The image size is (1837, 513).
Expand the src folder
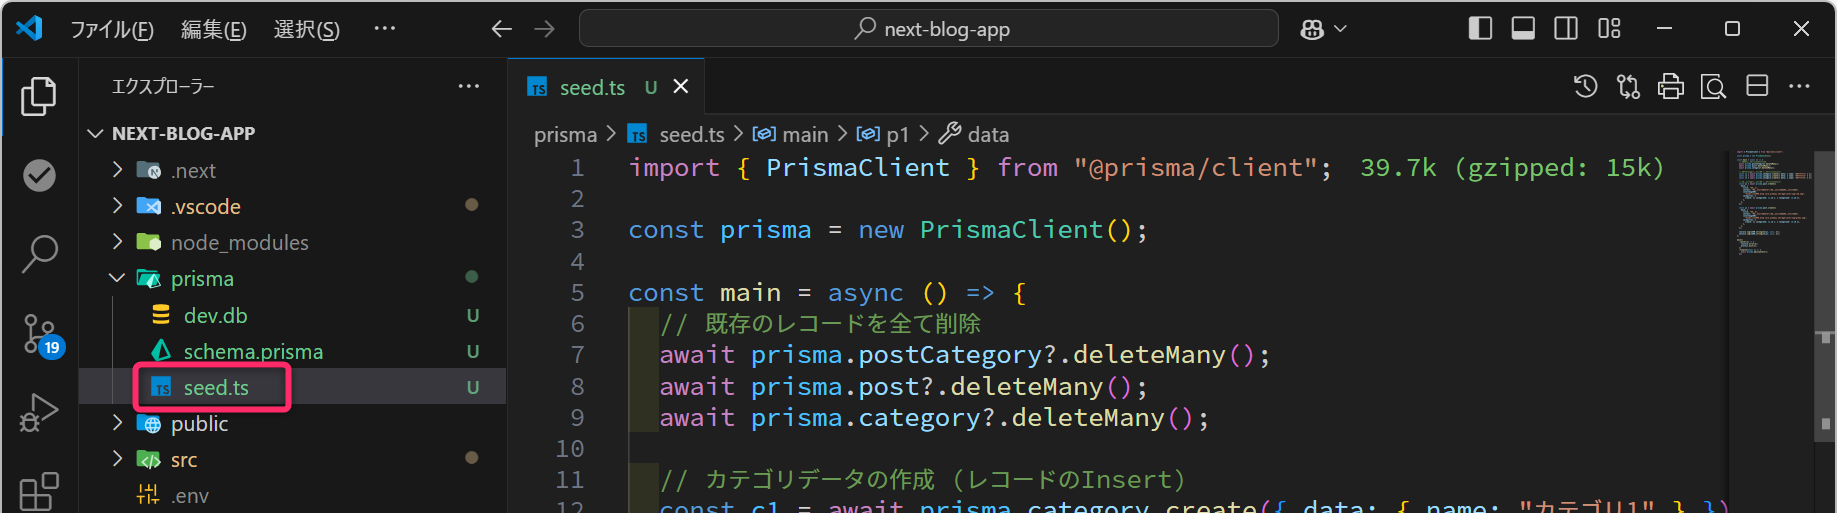[117, 459]
